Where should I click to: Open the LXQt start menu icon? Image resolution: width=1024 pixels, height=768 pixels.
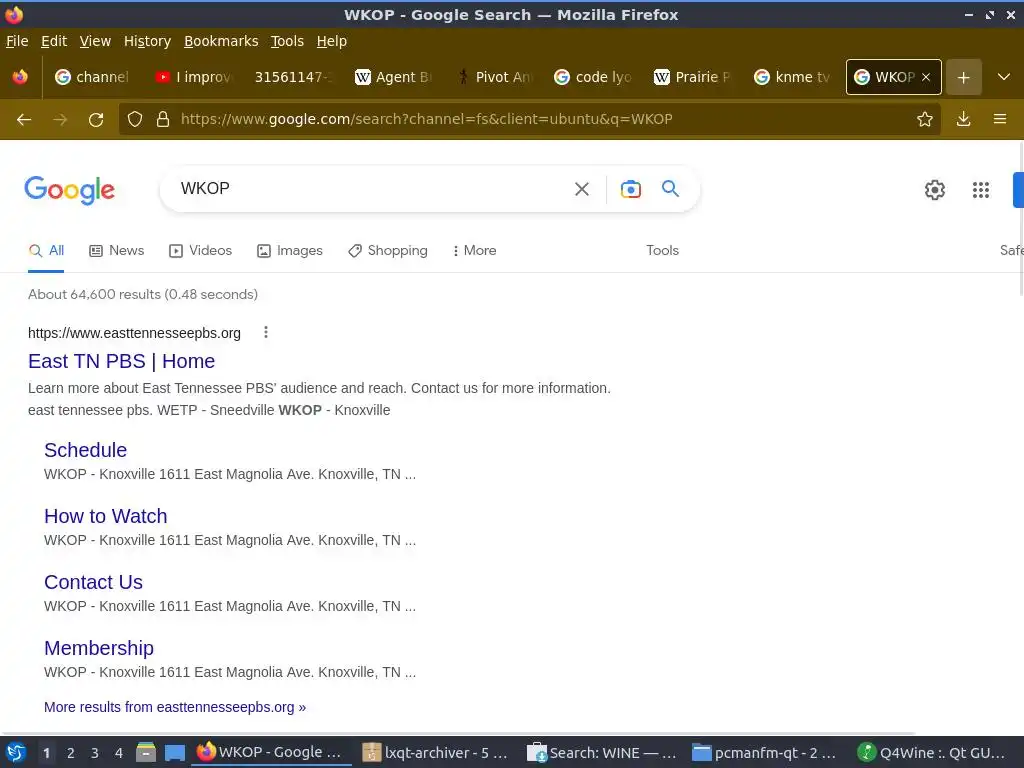(x=16, y=753)
